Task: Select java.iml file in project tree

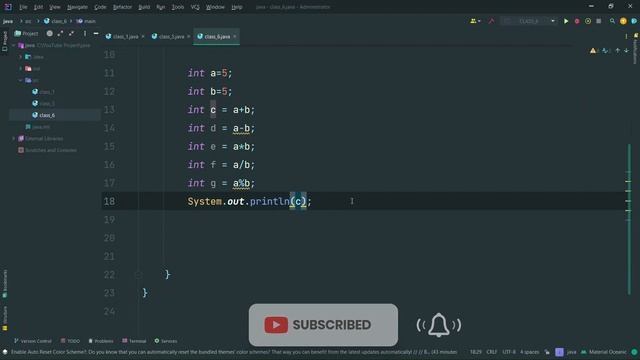Action: (38, 127)
